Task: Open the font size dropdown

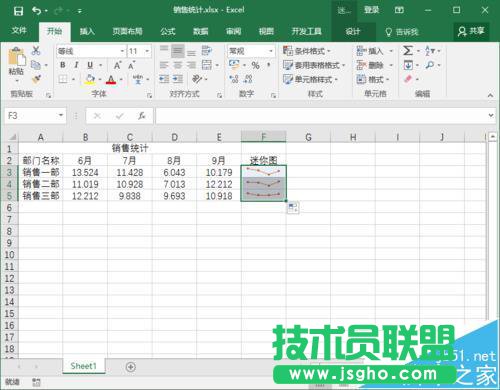Action: (147, 51)
